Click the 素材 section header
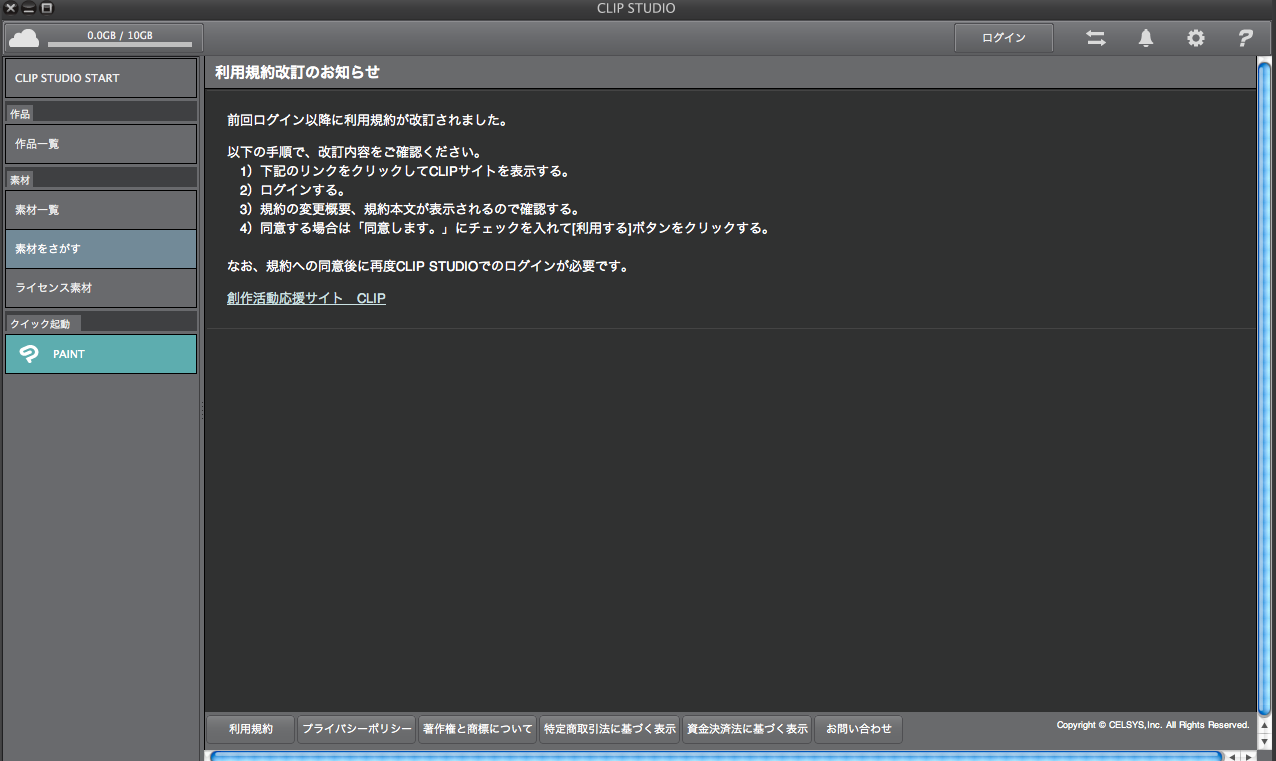Screen dimensions: 1276x761 [x=20, y=180]
